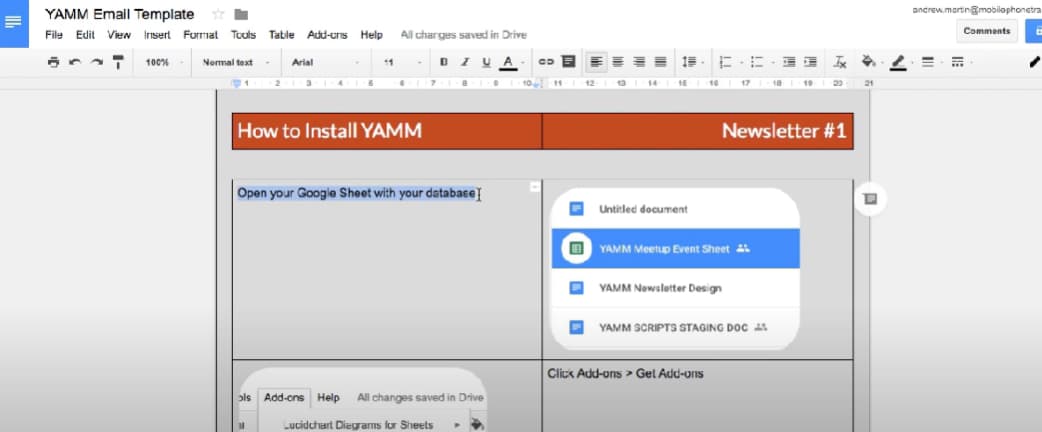Star the YAMM Email Template document

(x=218, y=14)
